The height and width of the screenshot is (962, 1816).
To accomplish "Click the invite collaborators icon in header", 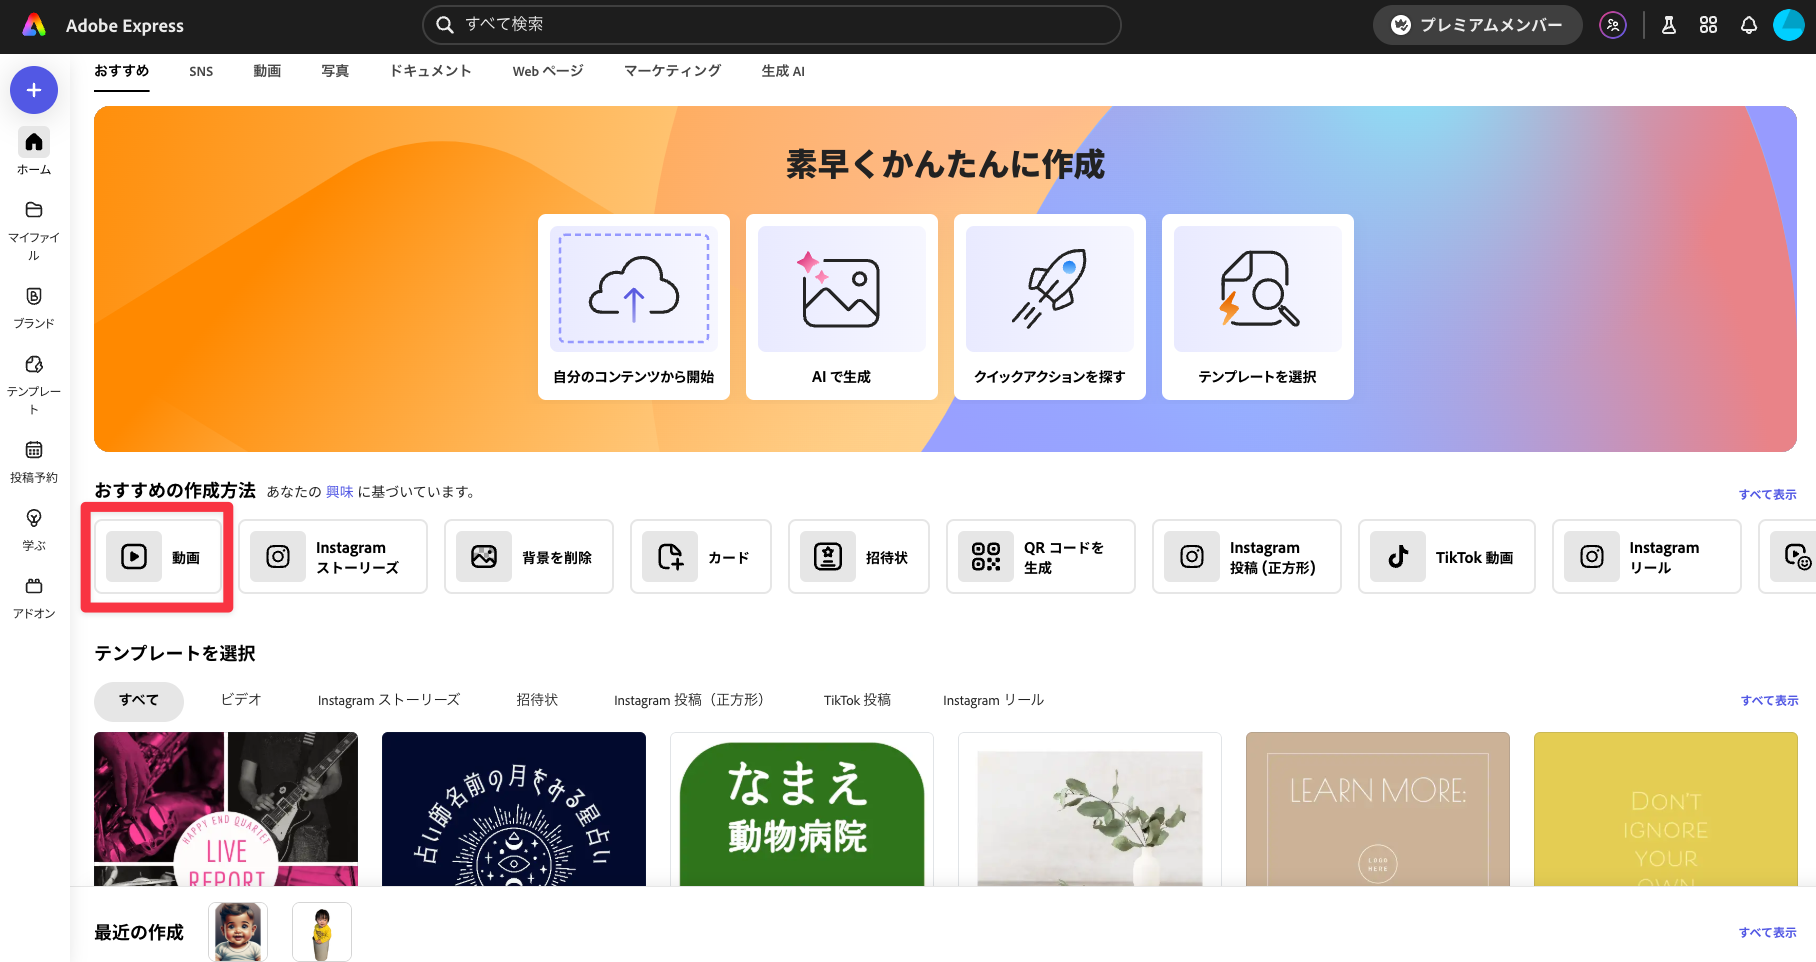I will tap(1613, 25).
